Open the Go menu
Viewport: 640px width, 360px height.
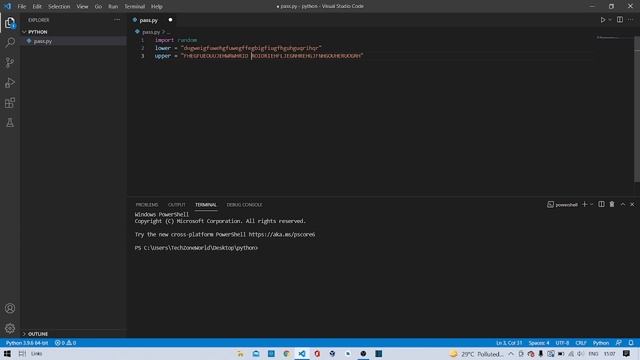(x=98, y=7)
